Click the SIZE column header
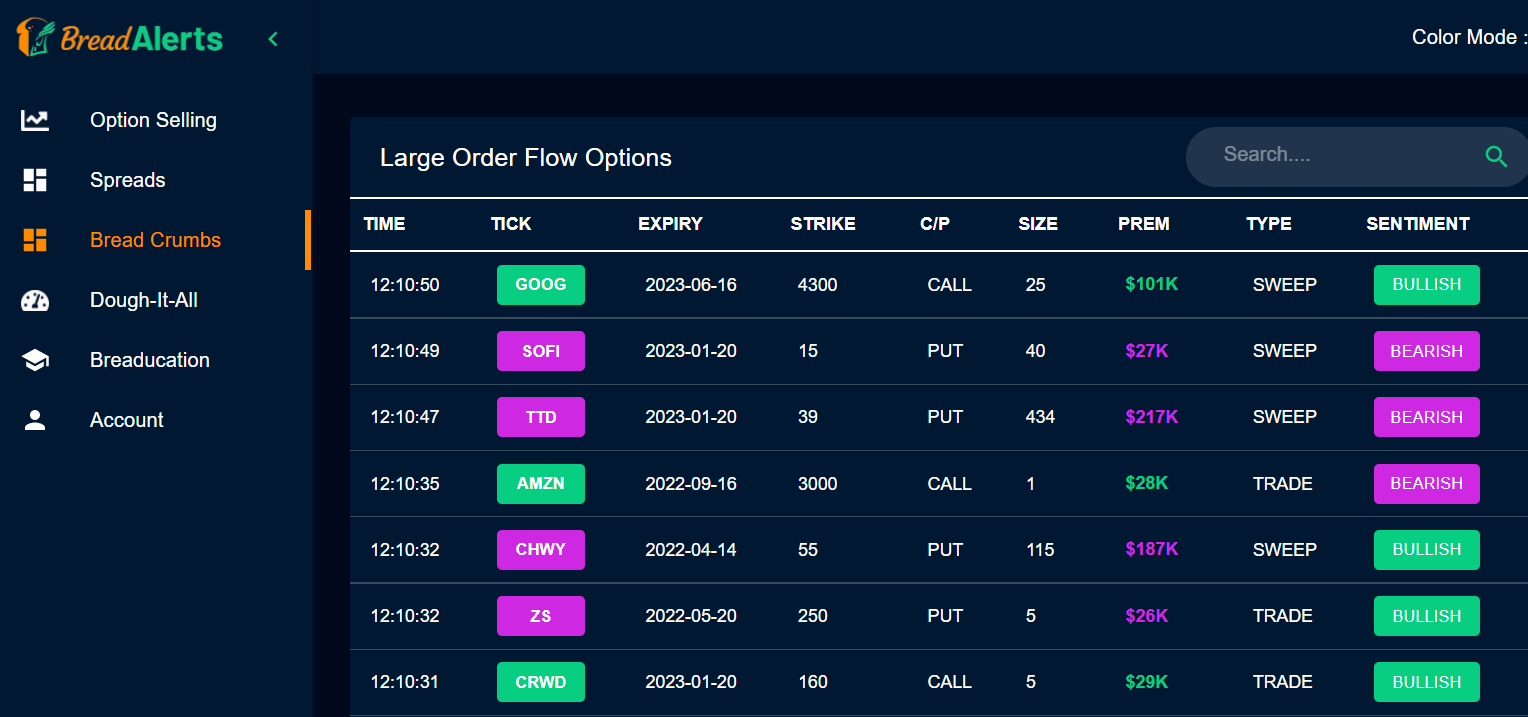The height and width of the screenshot is (717, 1528). [1038, 224]
